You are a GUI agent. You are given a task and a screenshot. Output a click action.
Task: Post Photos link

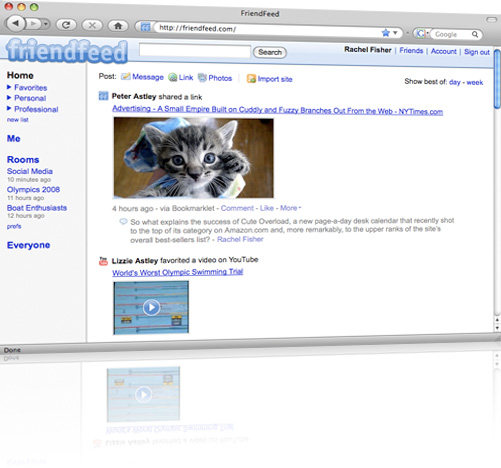coord(220,78)
